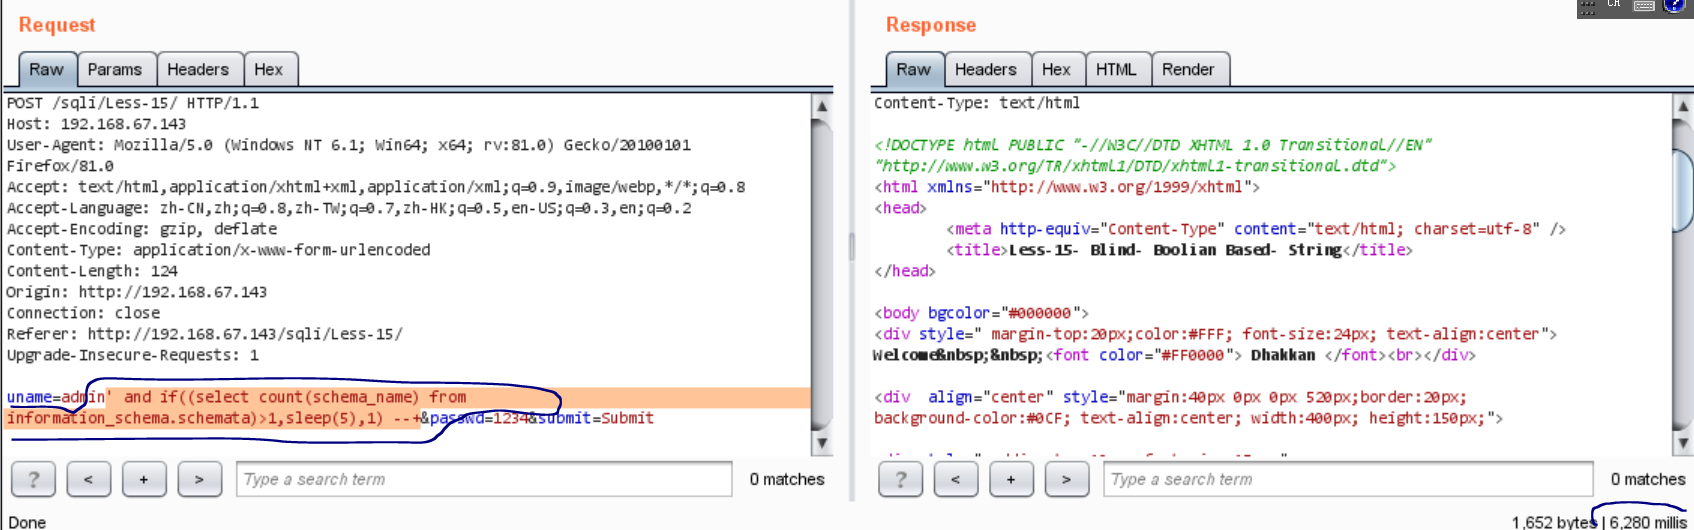Click the highlighted 'information_schema.schemata' payload text
This screenshot has width=1694, height=530.
click(131, 418)
